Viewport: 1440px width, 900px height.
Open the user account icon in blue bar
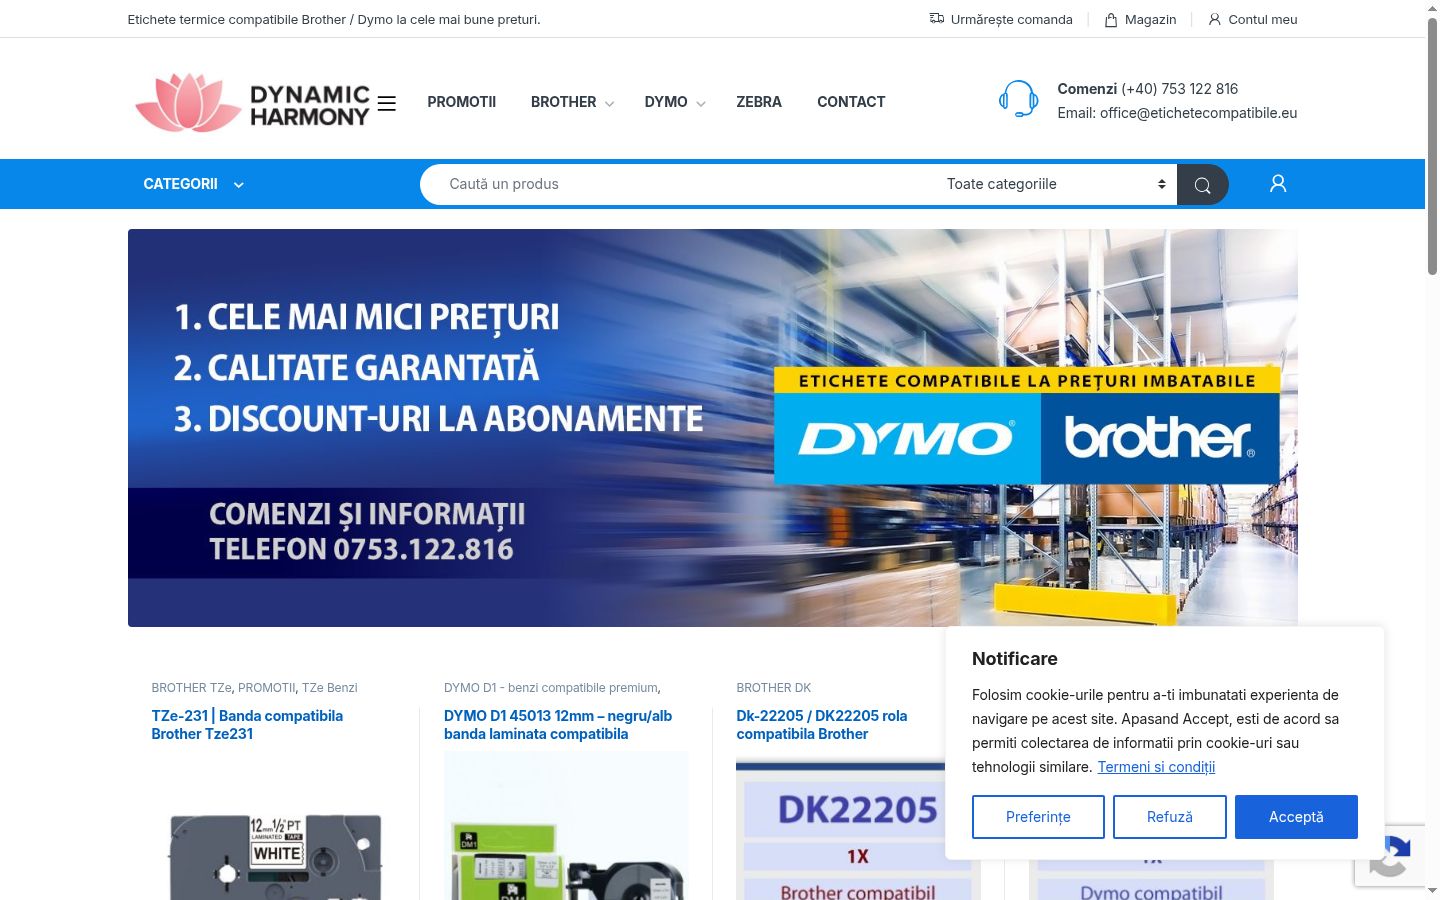pos(1278,184)
